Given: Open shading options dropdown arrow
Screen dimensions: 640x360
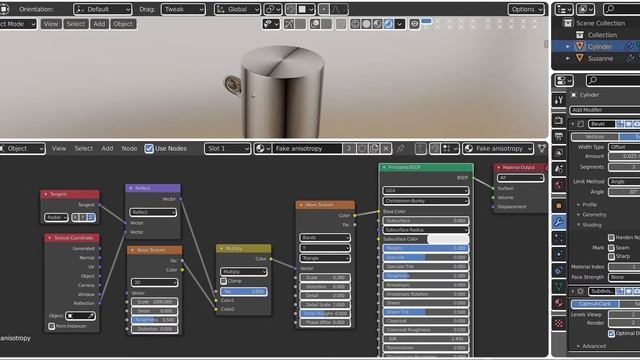Looking at the screenshot, I should tap(400, 24).
